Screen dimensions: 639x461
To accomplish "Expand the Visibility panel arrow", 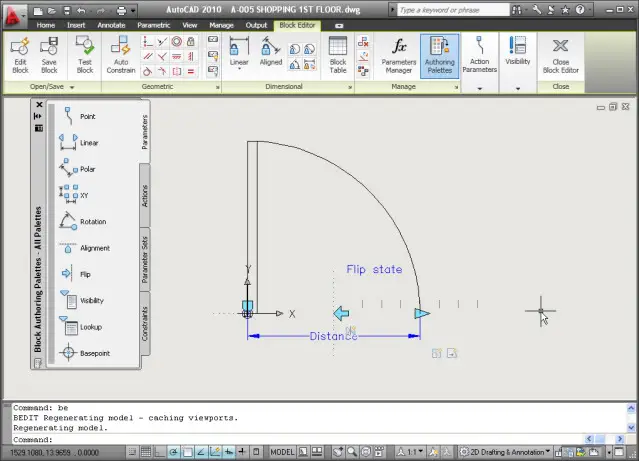I will tap(518, 88).
